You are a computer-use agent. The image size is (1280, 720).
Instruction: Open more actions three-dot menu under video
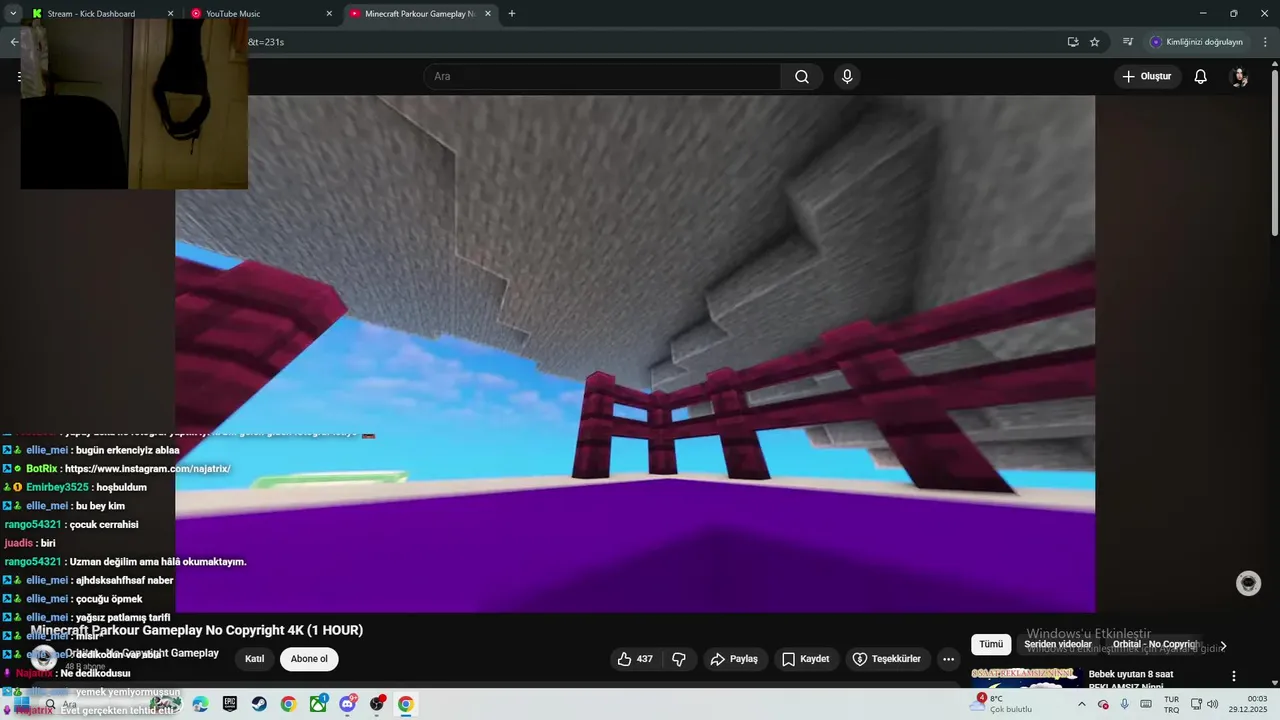pos(948,659)
